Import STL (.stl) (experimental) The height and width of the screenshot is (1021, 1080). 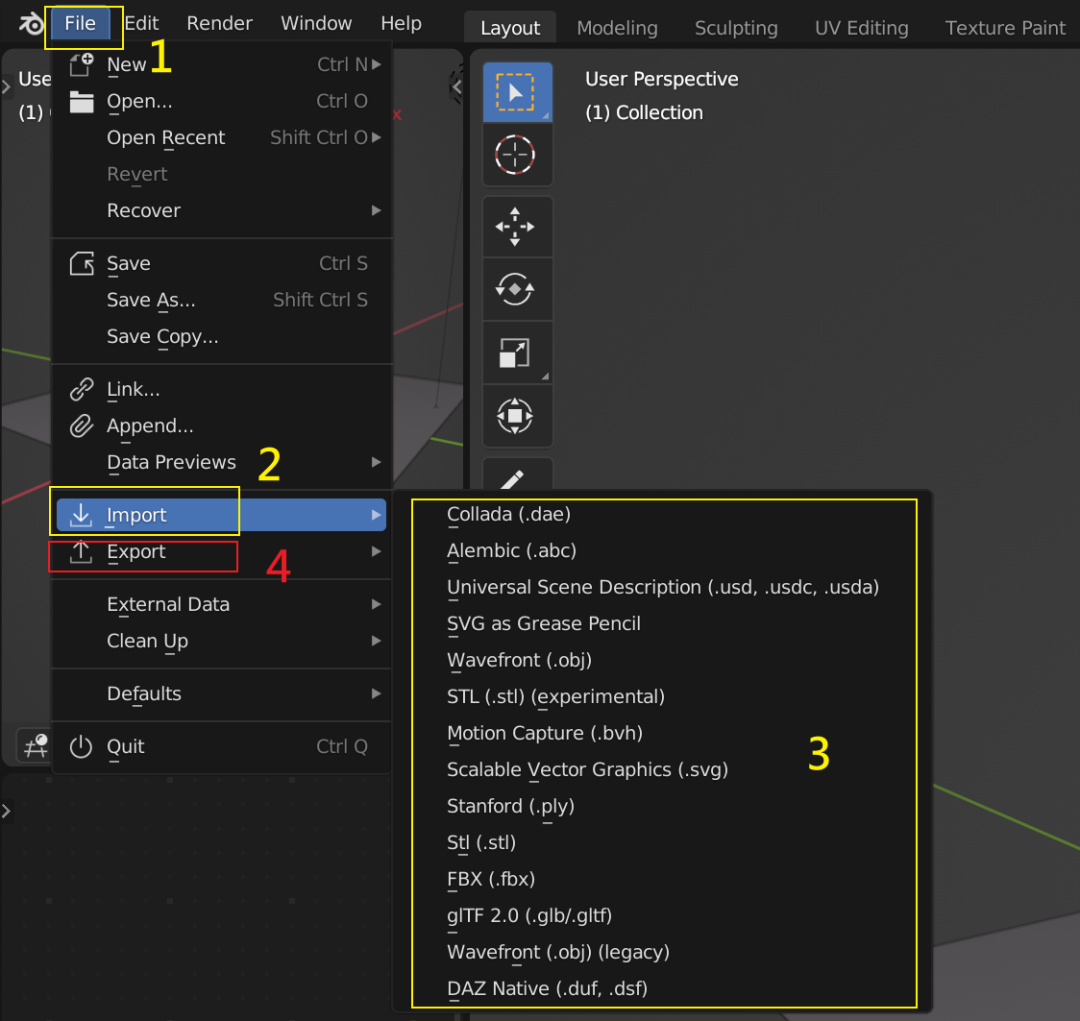(665, 697)
